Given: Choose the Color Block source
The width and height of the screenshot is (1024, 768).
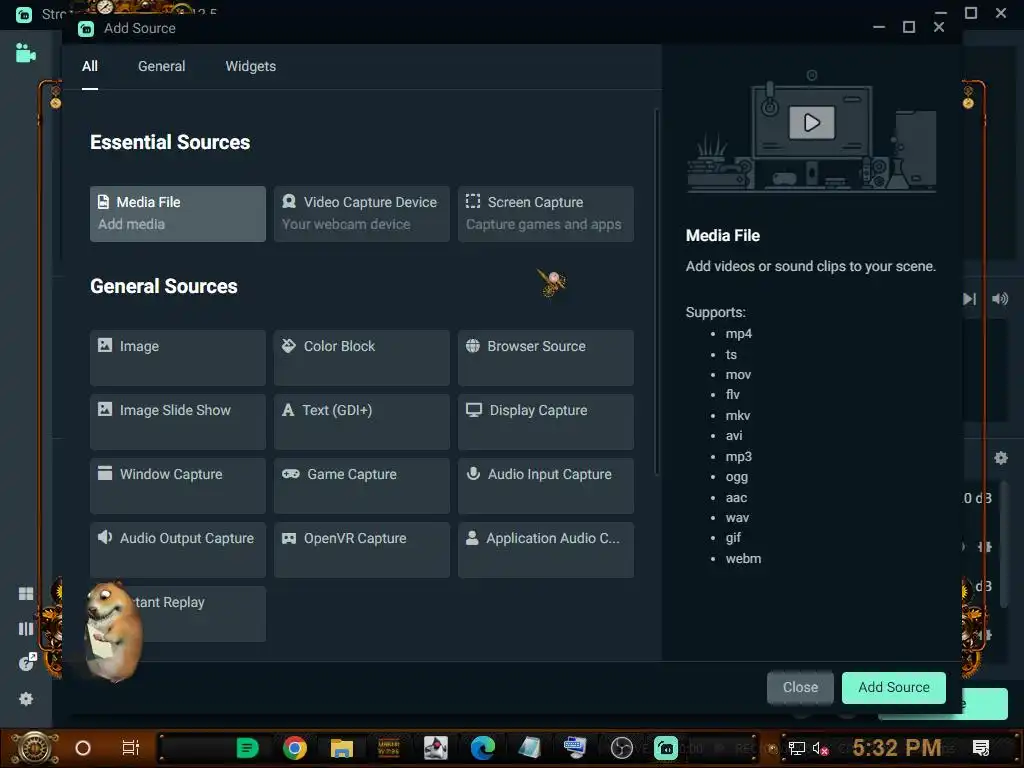Looking at the screenshot, I should click(362, 357).
